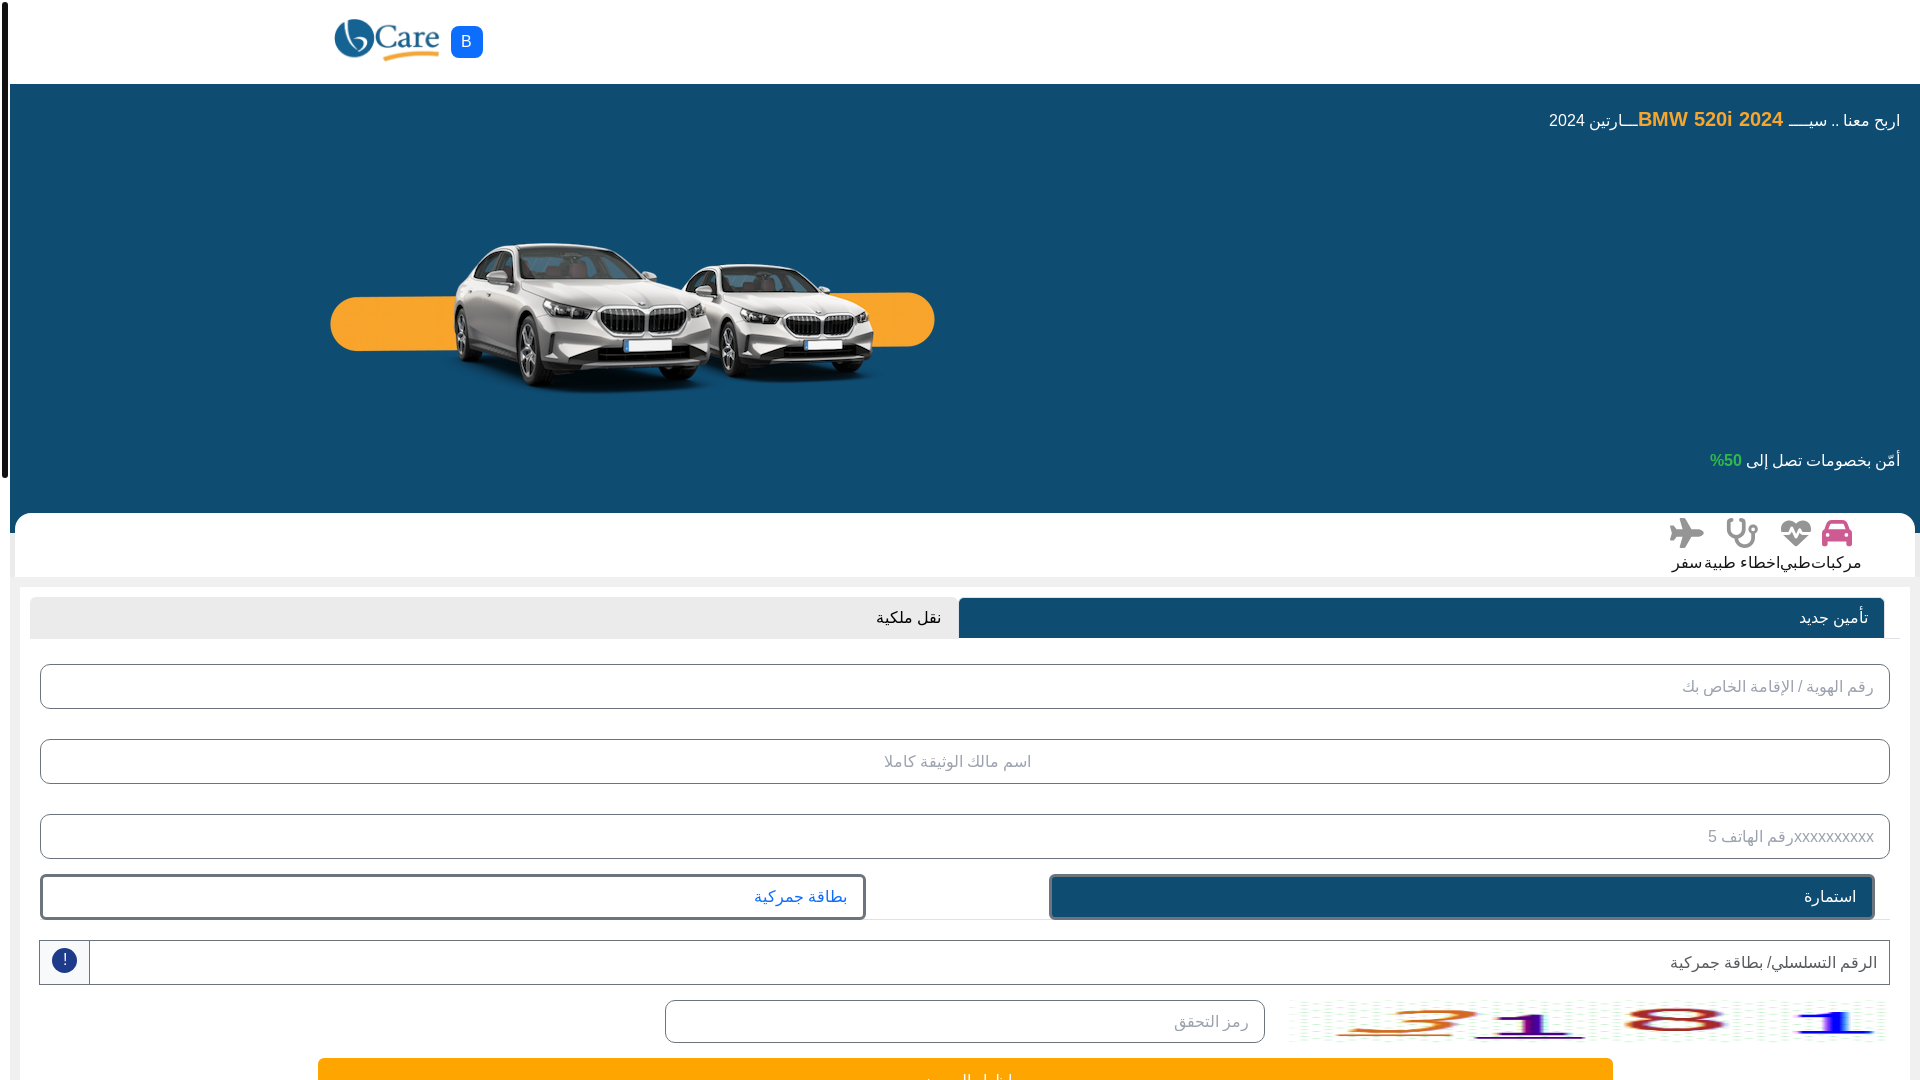
Task: Open the تأمين جديد tab
Action: pos(1421,618)
